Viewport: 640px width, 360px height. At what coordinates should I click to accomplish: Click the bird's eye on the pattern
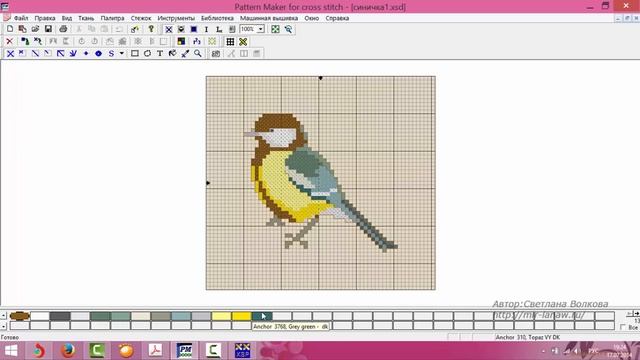pyautogui.click(x=271, y=130)
